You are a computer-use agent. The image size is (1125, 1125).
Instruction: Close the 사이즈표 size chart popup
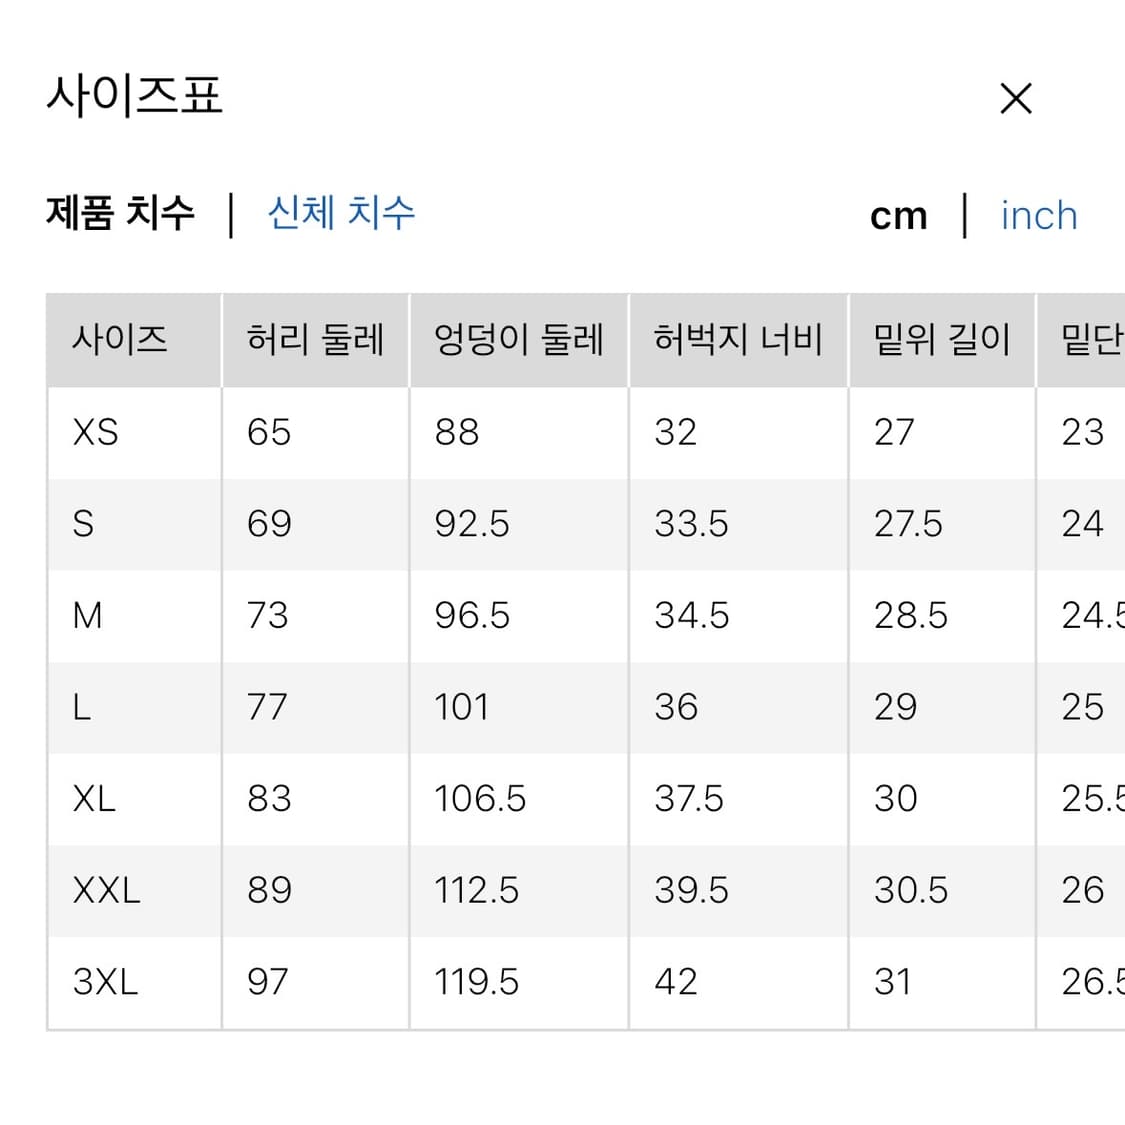tap(1016, 98)
